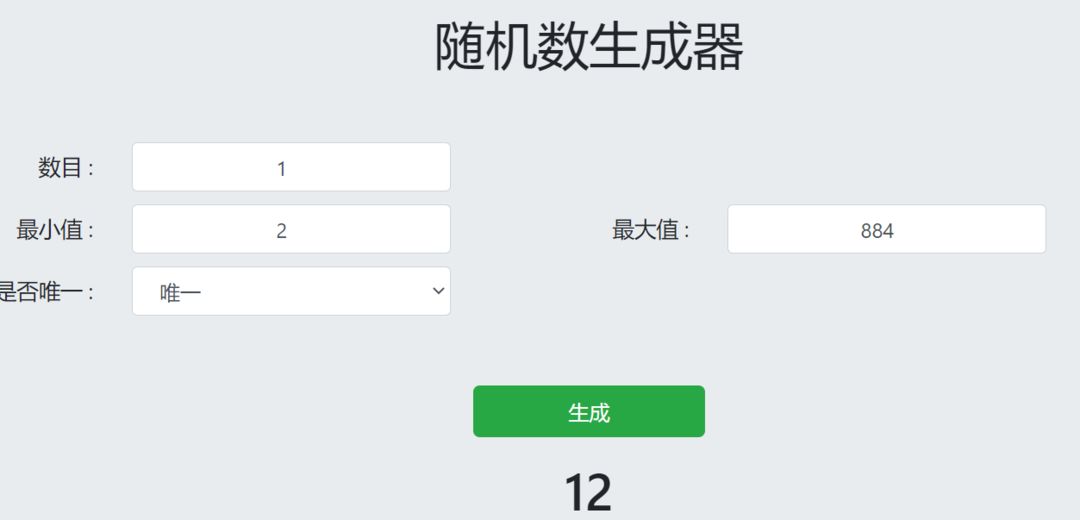Select the 最大值 input field
This screenshot has height=520, width=1080.
(x=886, y=229)
